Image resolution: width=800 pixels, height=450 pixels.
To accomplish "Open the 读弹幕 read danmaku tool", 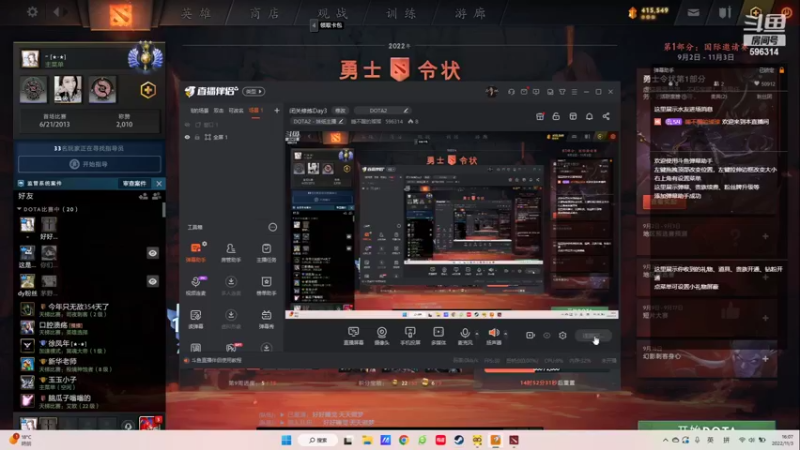I will pos(196,319).
